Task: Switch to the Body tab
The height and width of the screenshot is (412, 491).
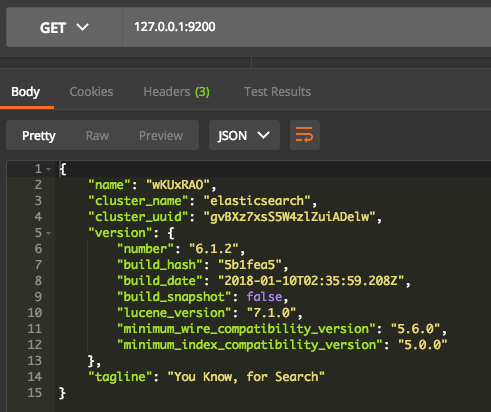Action: [25, 92]
